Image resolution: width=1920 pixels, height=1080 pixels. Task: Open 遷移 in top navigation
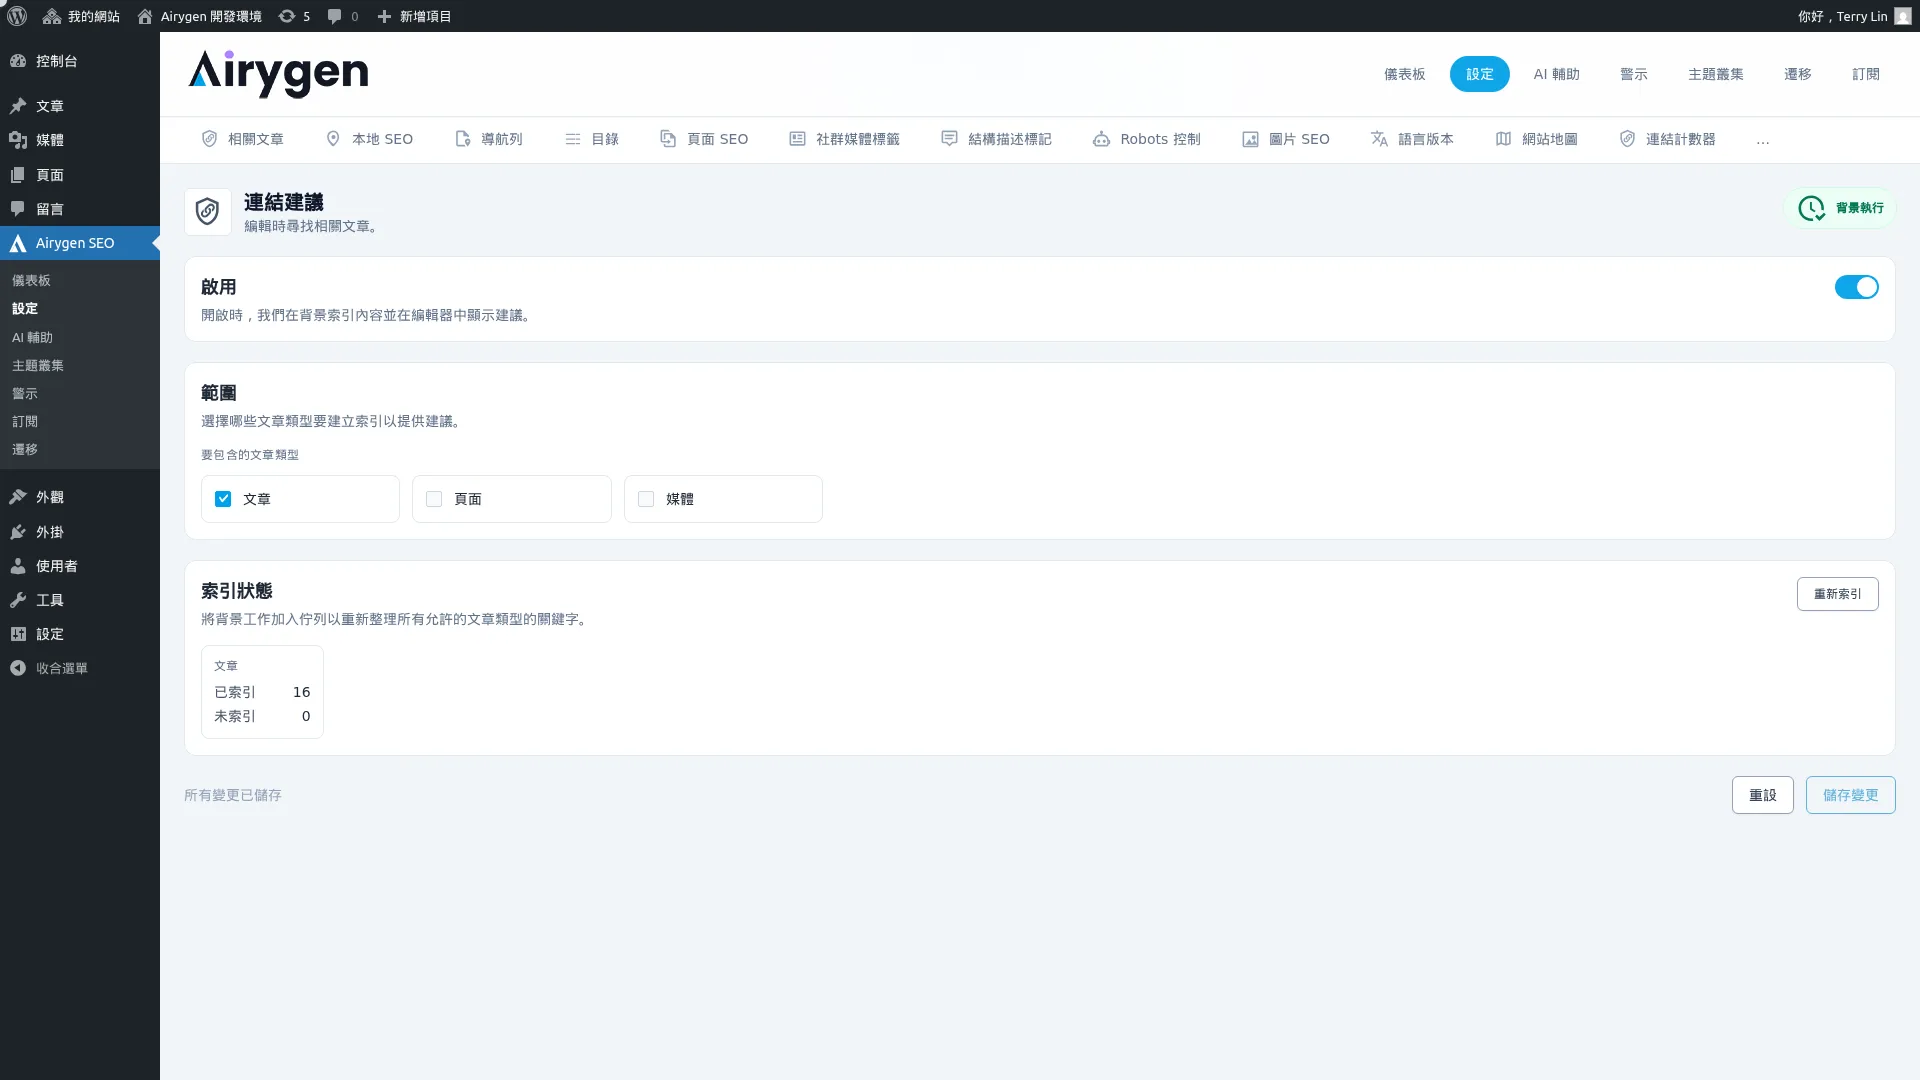(1798, 74)
